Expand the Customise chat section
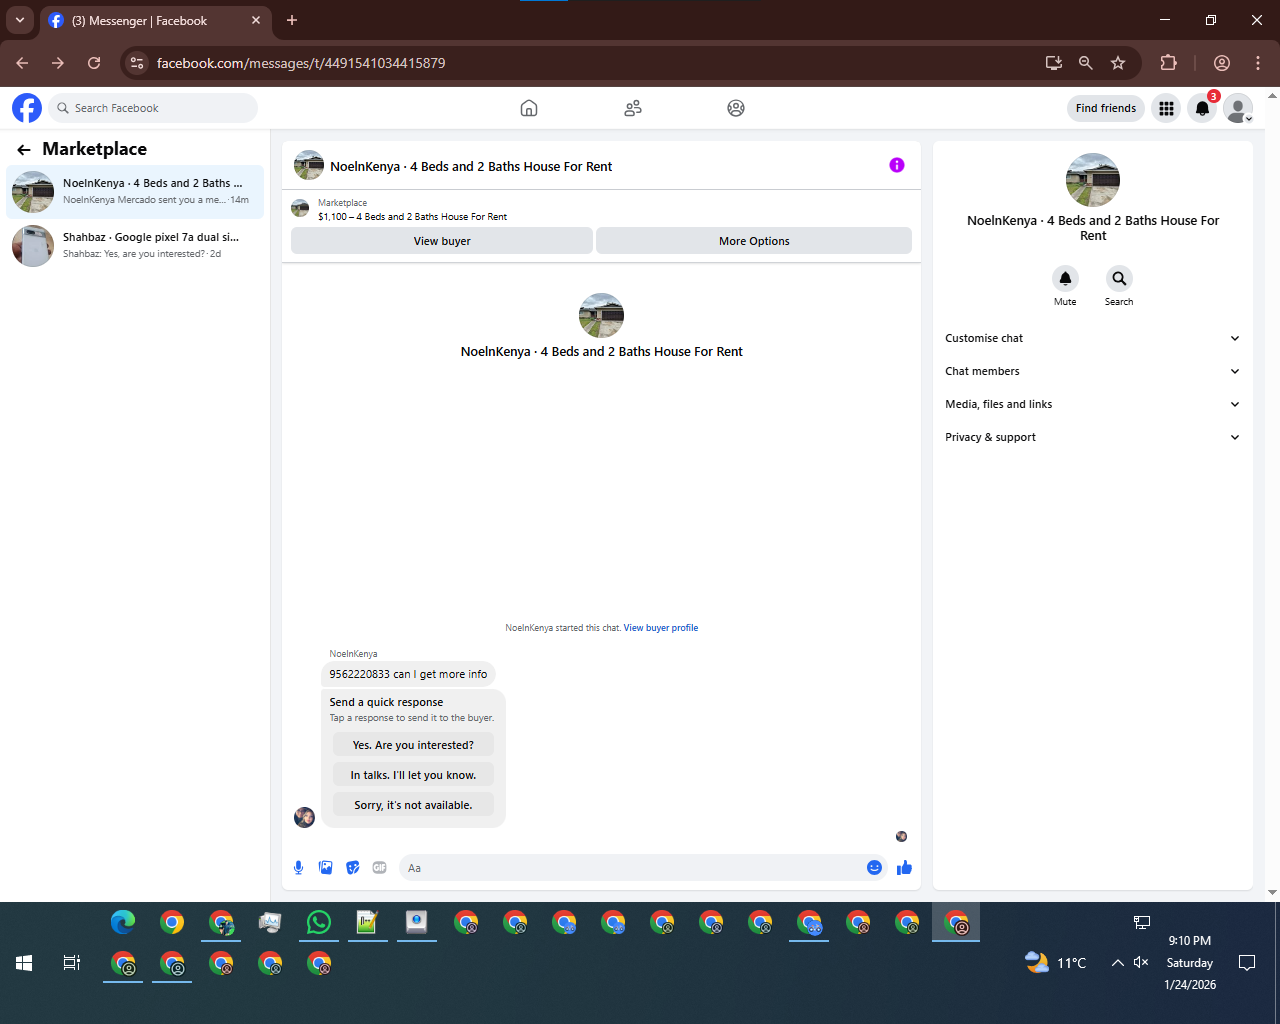1280x1024 pixels. [x=1092, y=338]
